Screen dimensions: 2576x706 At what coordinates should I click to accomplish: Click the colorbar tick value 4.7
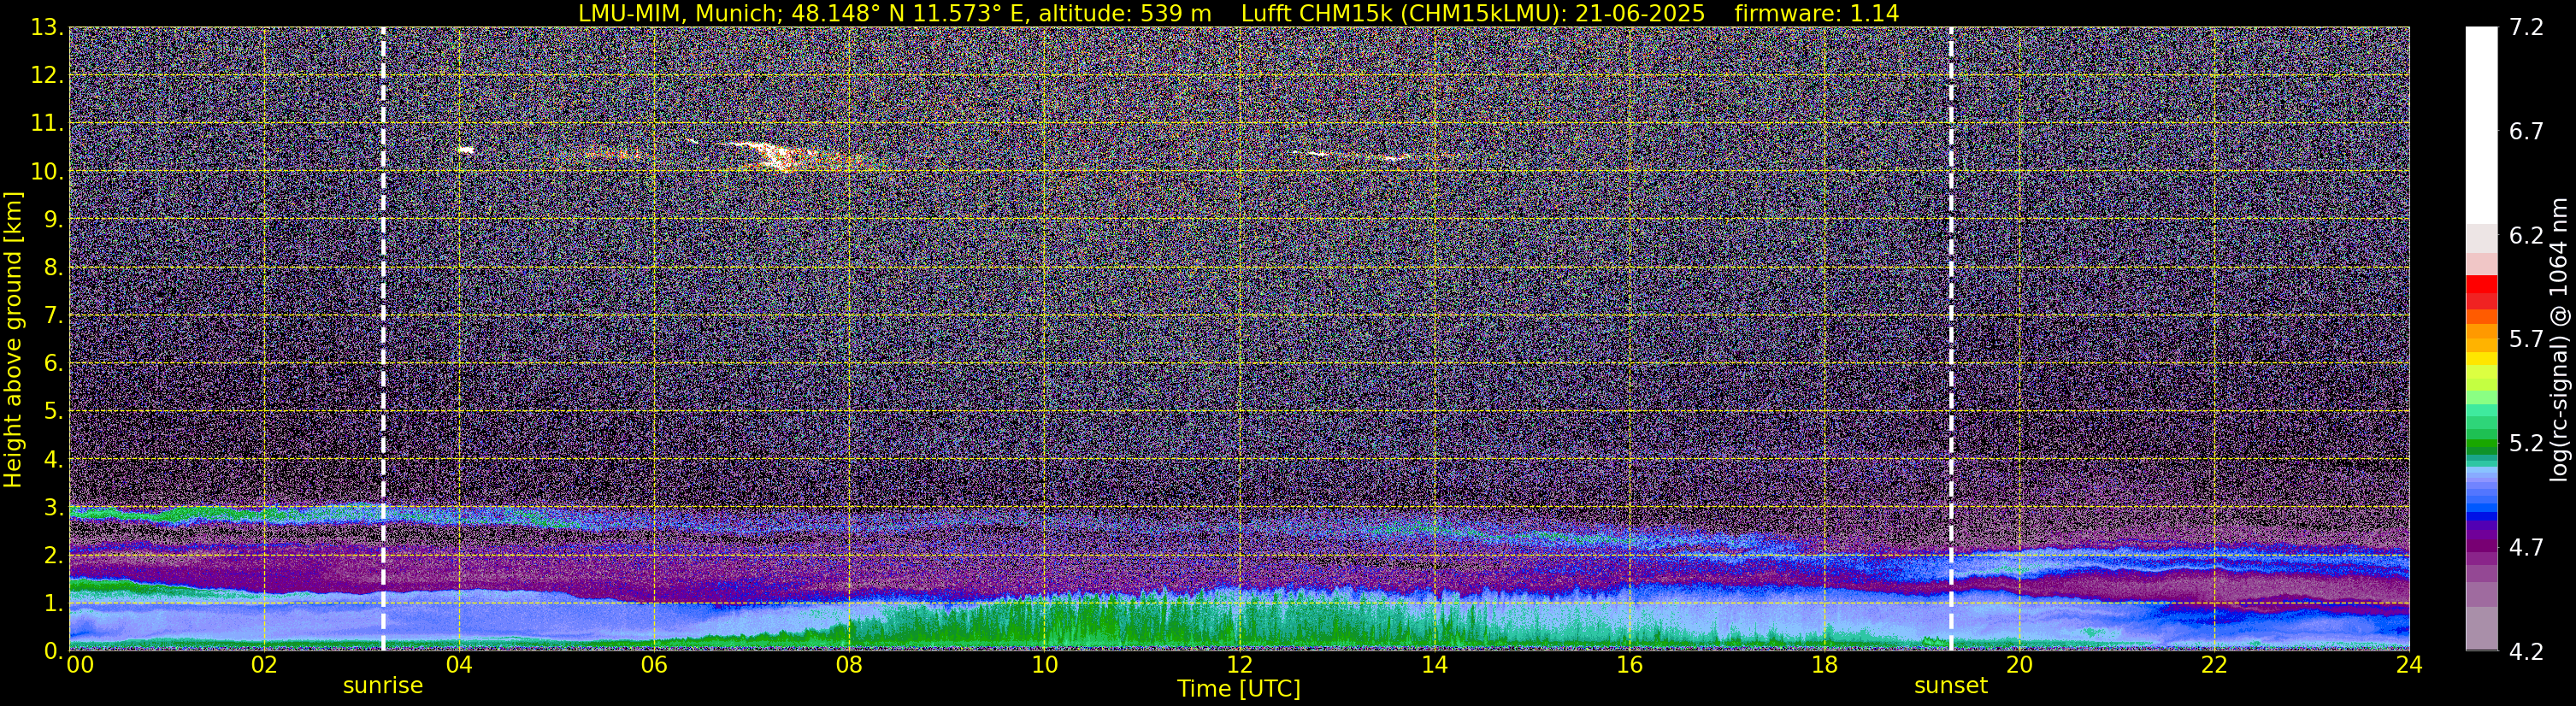coord(2526,547)
